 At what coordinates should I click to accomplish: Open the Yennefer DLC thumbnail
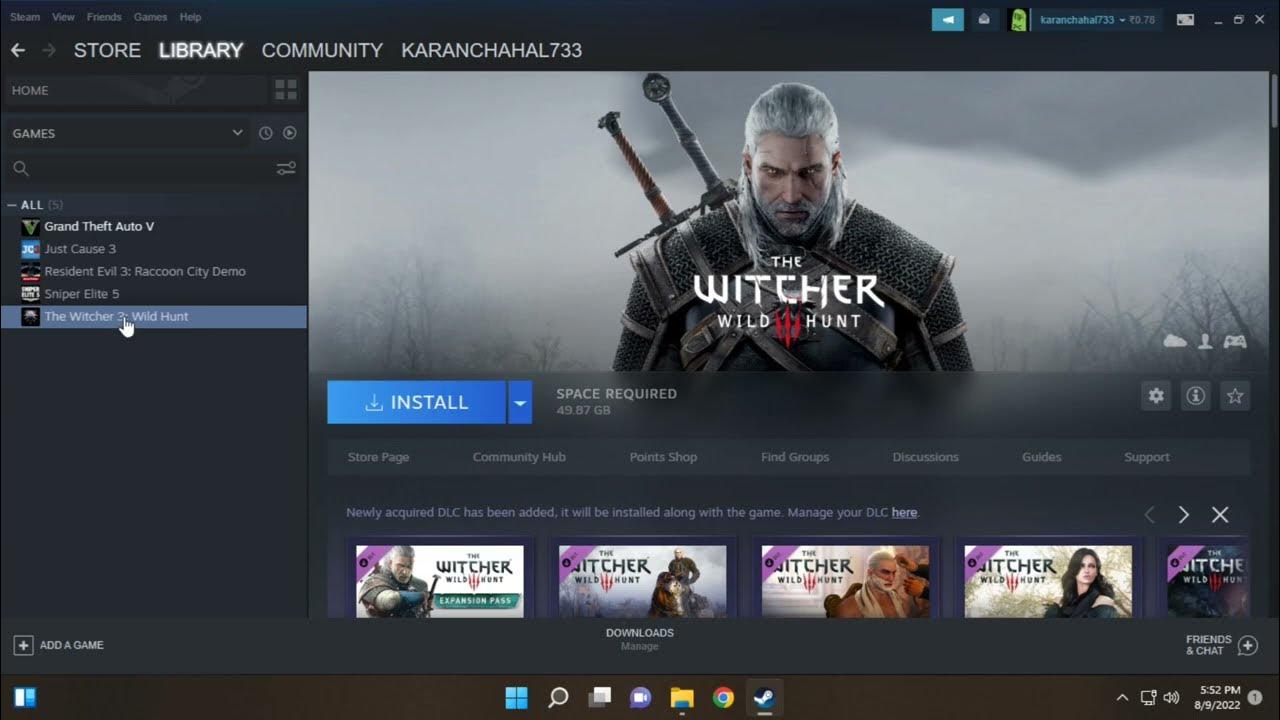click(1048, 580)
